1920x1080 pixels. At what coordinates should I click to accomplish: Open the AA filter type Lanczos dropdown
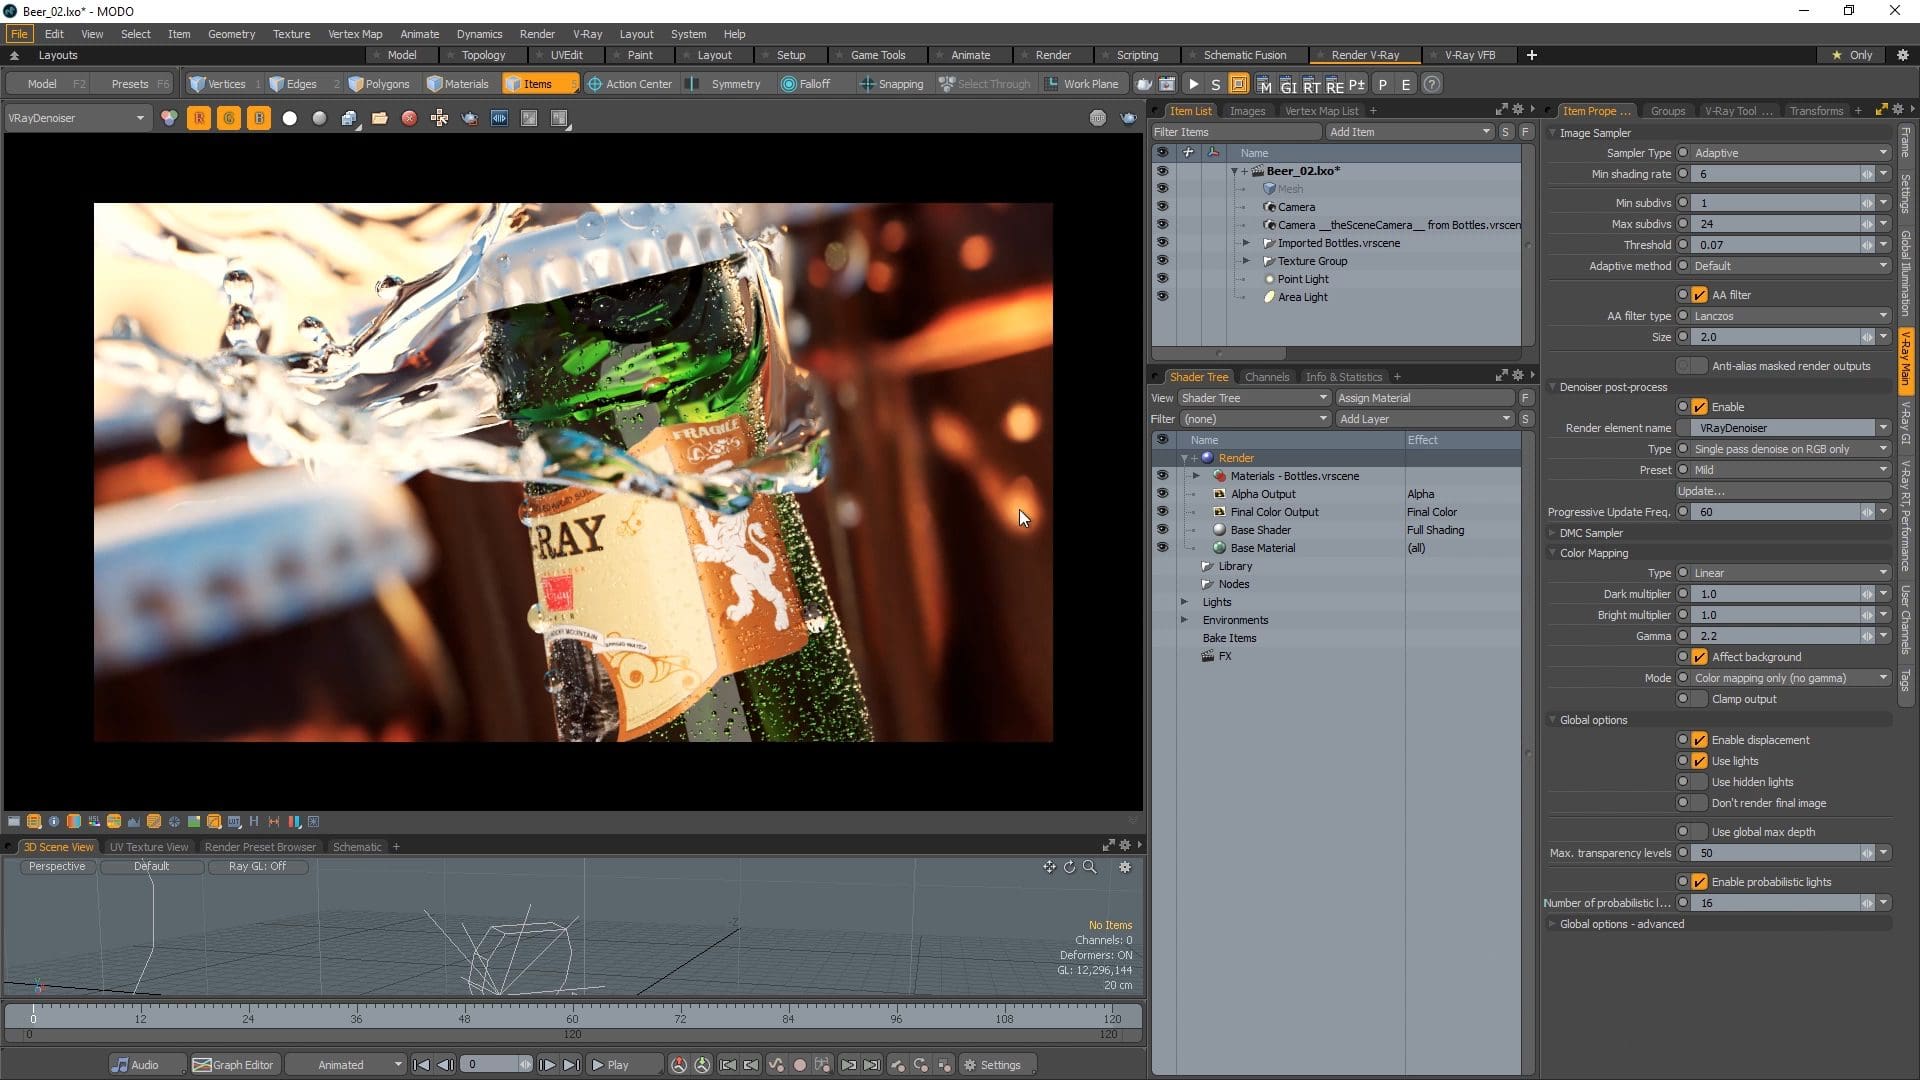pos(1790,316)
